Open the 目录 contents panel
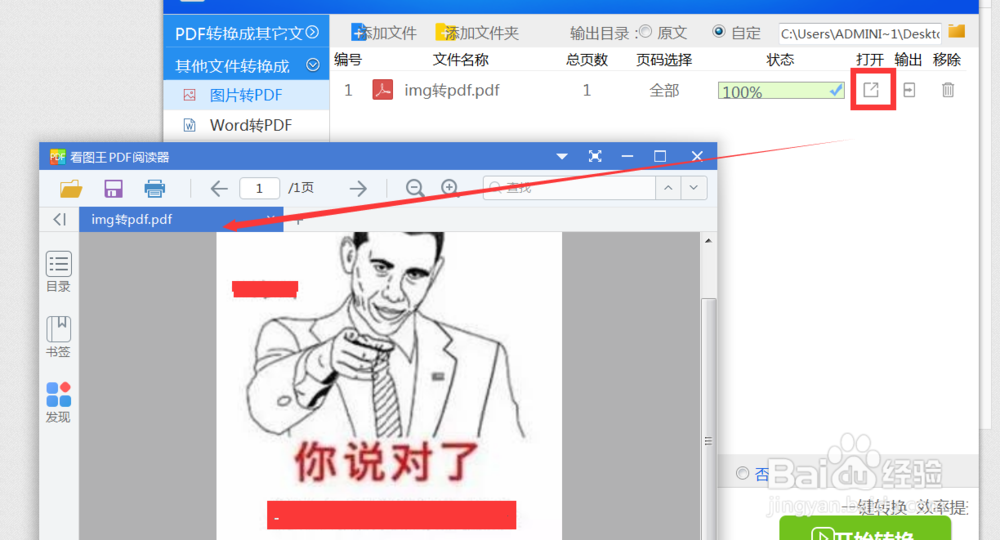This screenshot has height=540, width=1000. 58,272
